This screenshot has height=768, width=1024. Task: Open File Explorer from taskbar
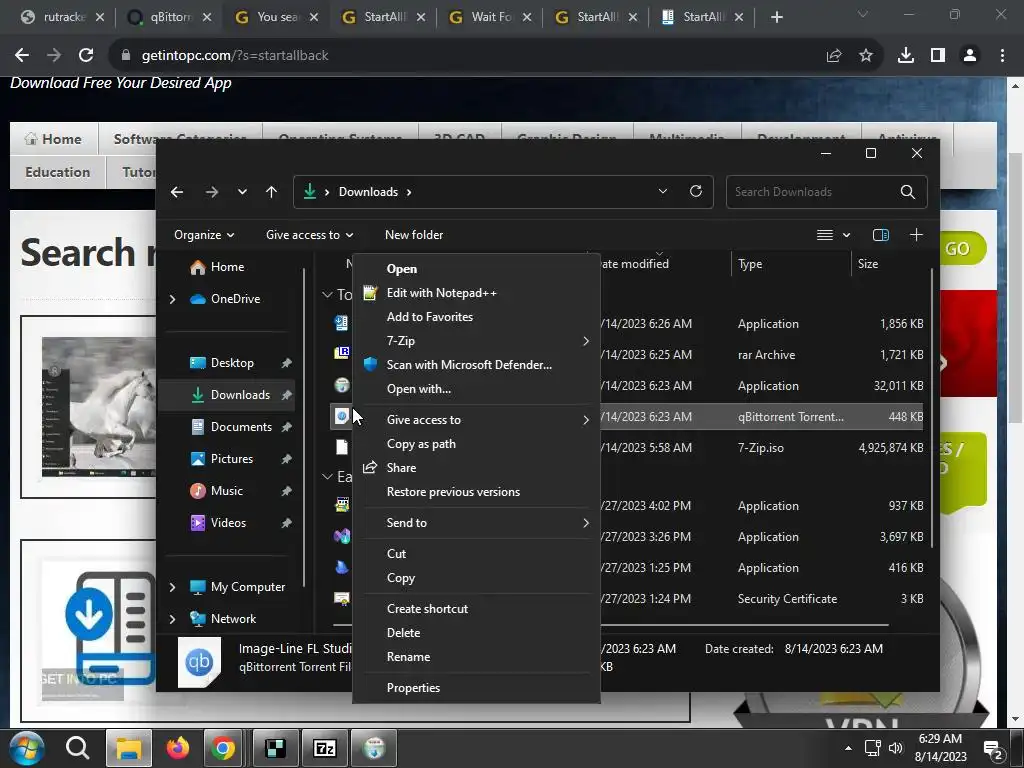pos(129,748)
